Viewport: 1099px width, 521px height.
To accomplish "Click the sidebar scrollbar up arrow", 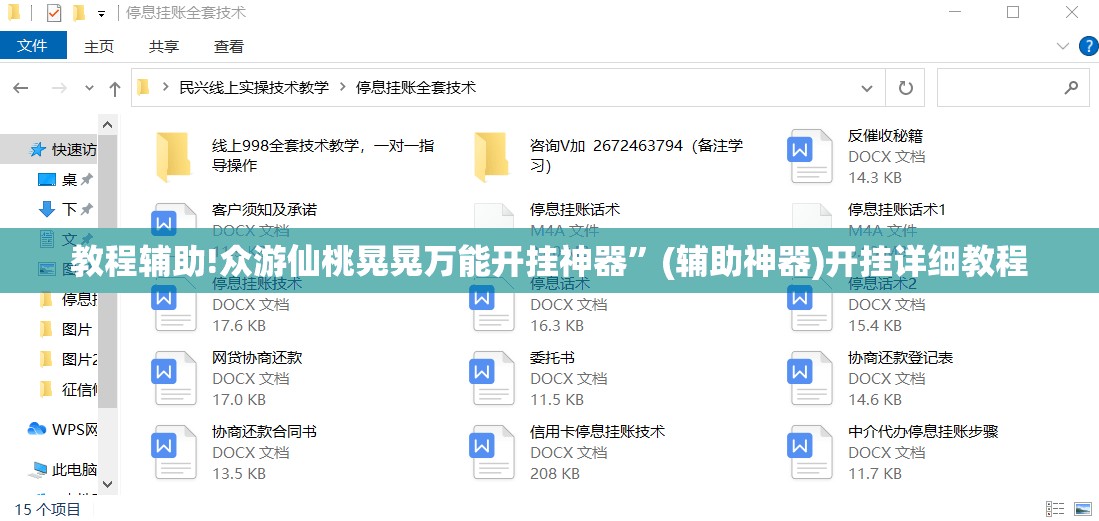I will click(x=107, y=125).
